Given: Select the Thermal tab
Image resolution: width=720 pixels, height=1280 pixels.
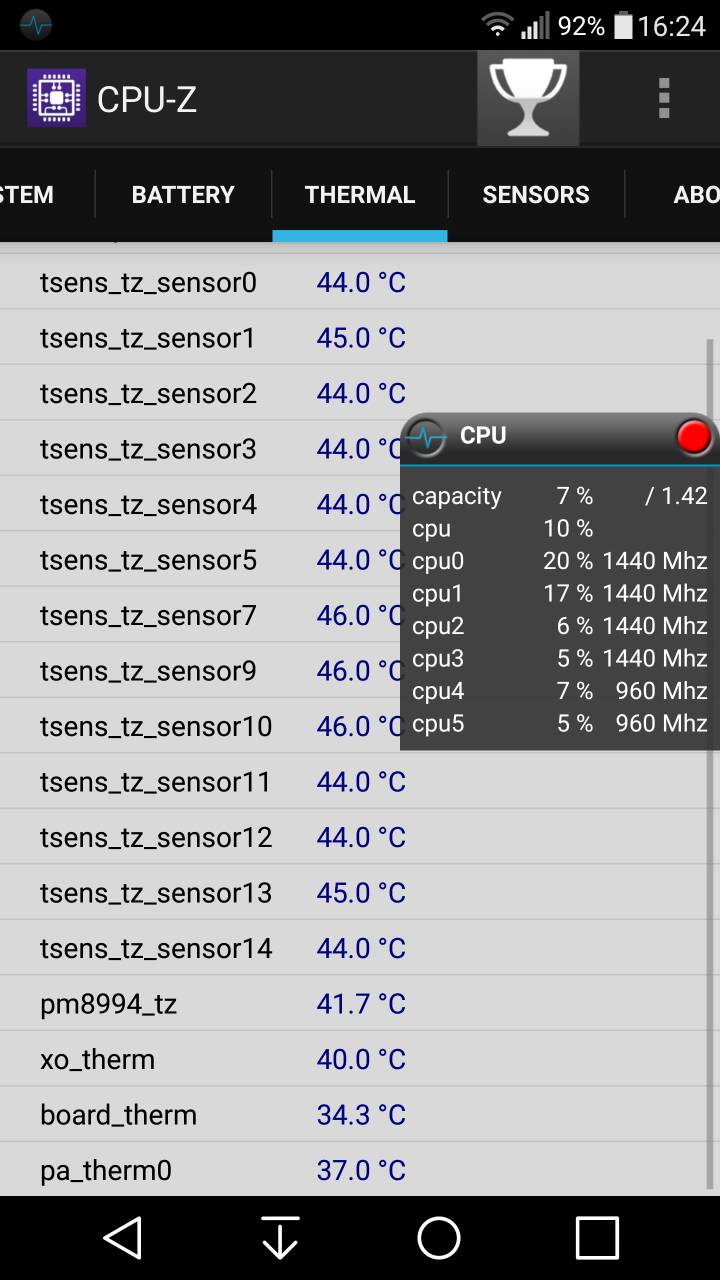Looking at the screenshot, I should pos(360,195).
